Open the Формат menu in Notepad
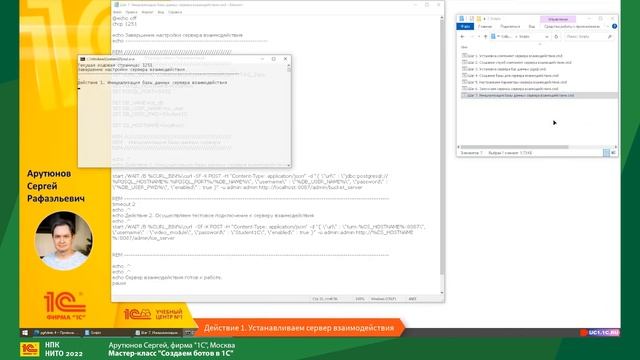 (147, 12)
